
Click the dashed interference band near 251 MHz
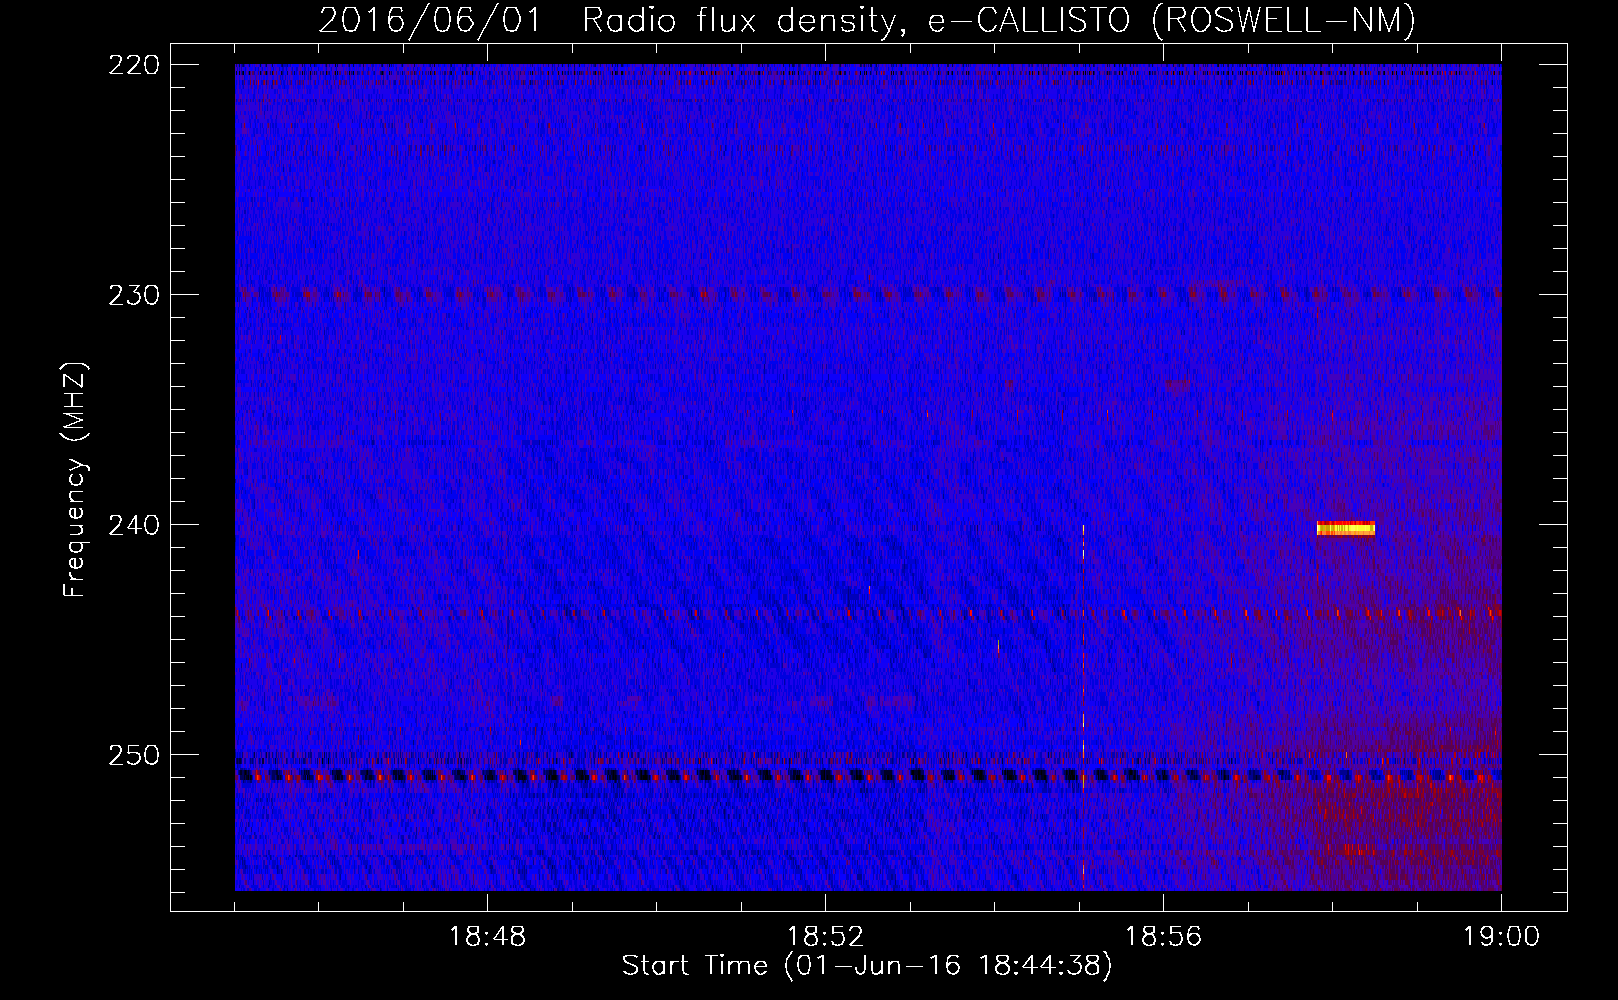coord(868,775)
